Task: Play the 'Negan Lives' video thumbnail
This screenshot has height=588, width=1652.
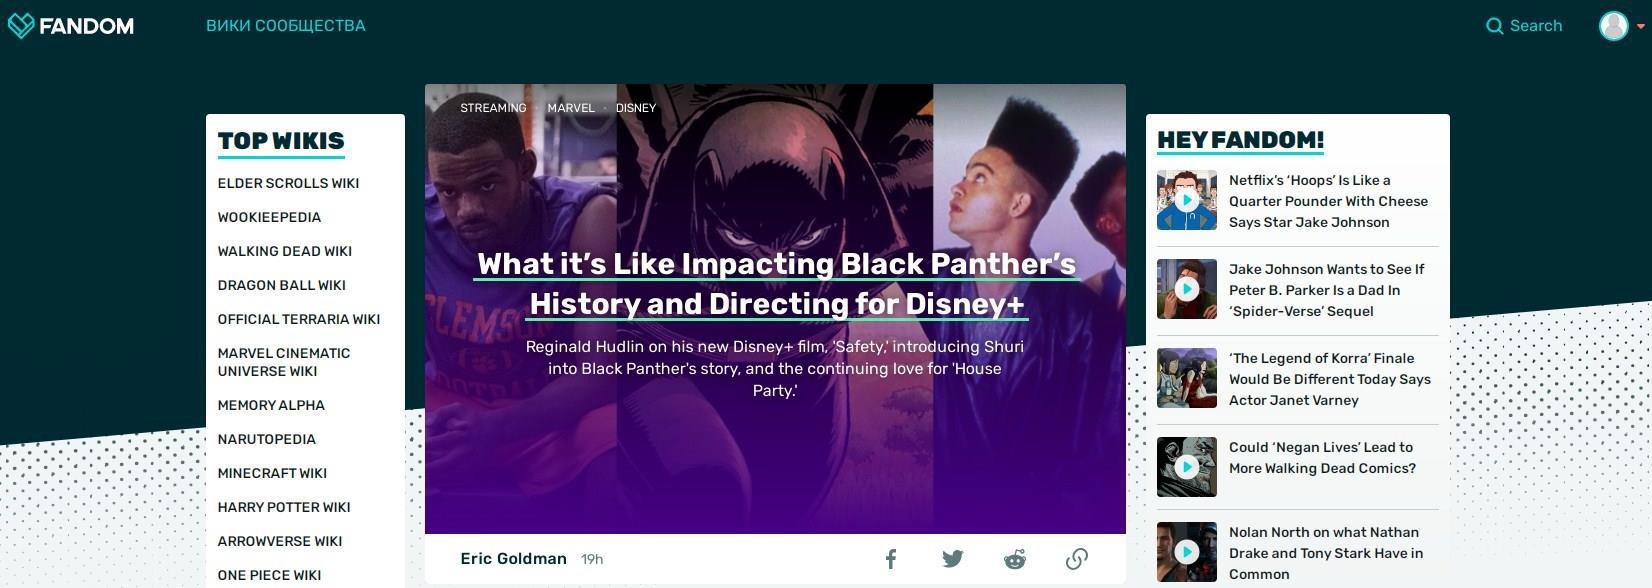Action: point(1187,467)
